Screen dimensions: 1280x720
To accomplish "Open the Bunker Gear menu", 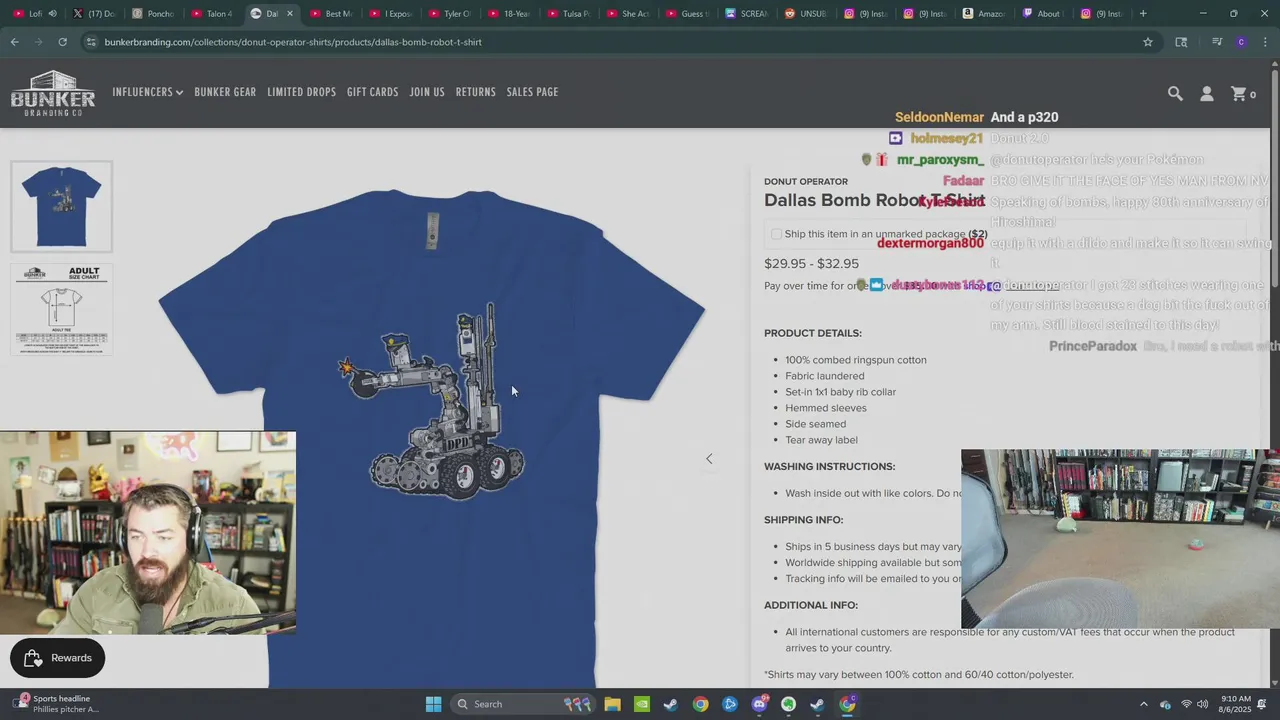I will click(225, 92).
